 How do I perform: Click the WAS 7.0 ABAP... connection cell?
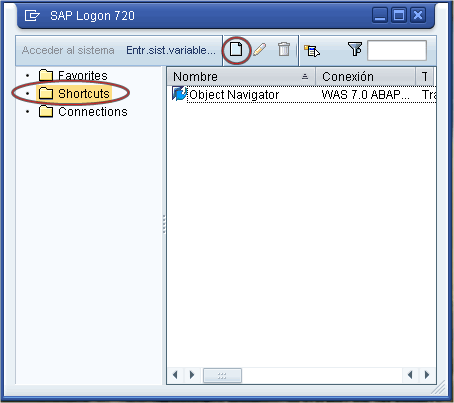coord(365,95)
